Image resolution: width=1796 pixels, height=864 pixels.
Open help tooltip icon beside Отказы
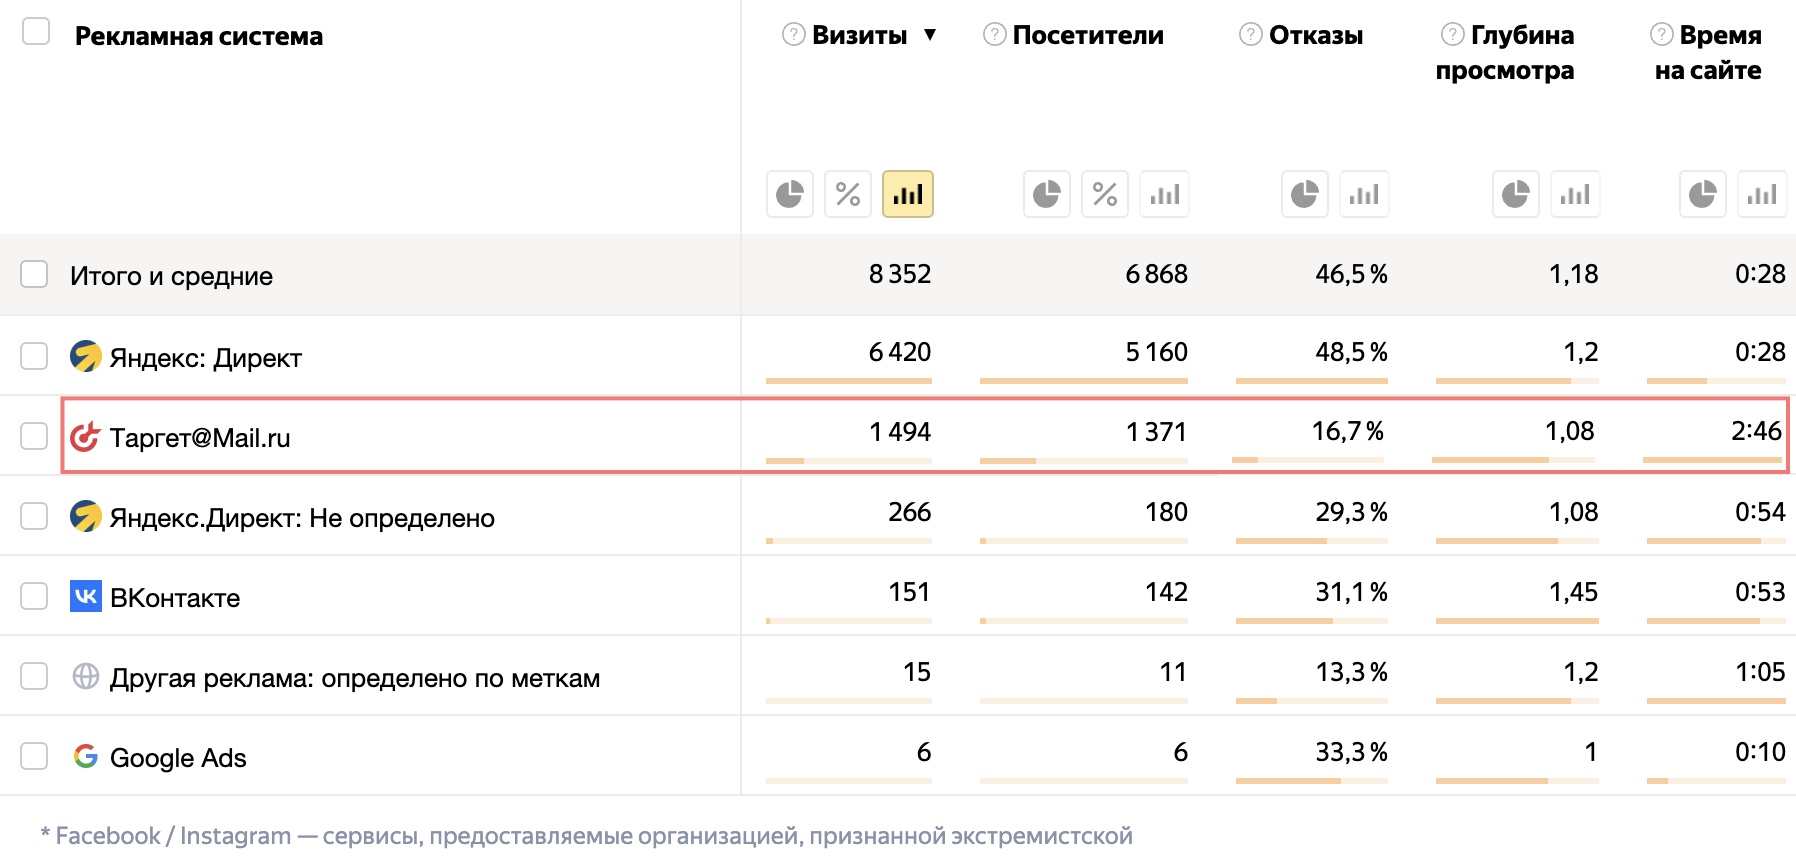tap(1250, 35)
